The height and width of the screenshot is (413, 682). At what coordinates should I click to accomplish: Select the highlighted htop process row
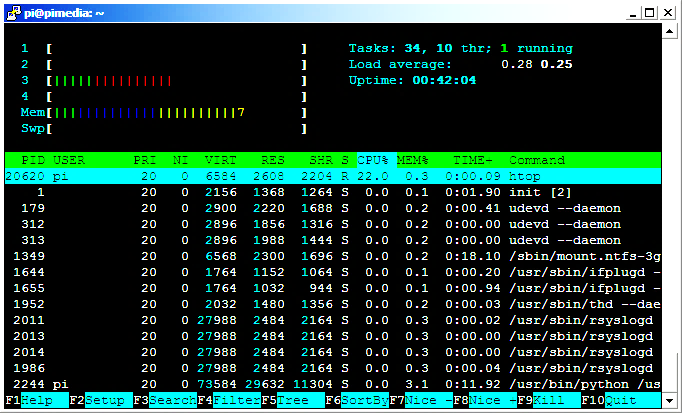pyautogui.click(x=333, y=176)
